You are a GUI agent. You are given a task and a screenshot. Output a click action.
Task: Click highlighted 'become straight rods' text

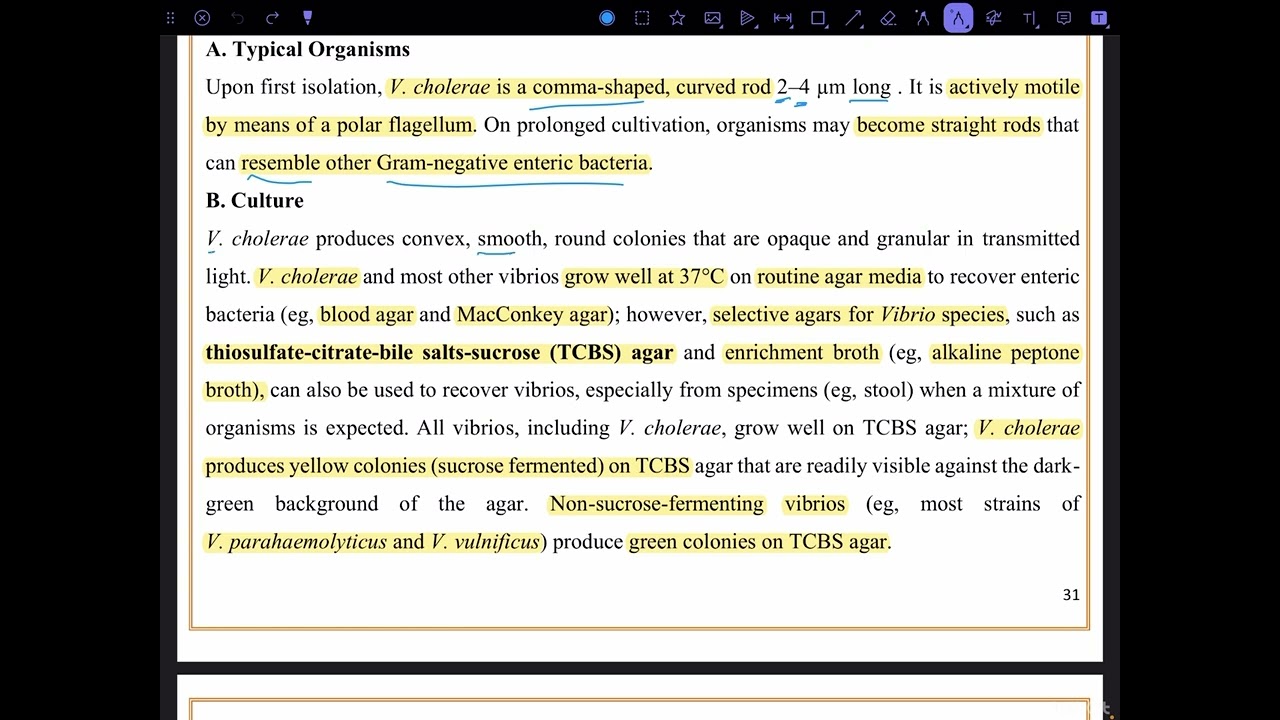point(949,124)
